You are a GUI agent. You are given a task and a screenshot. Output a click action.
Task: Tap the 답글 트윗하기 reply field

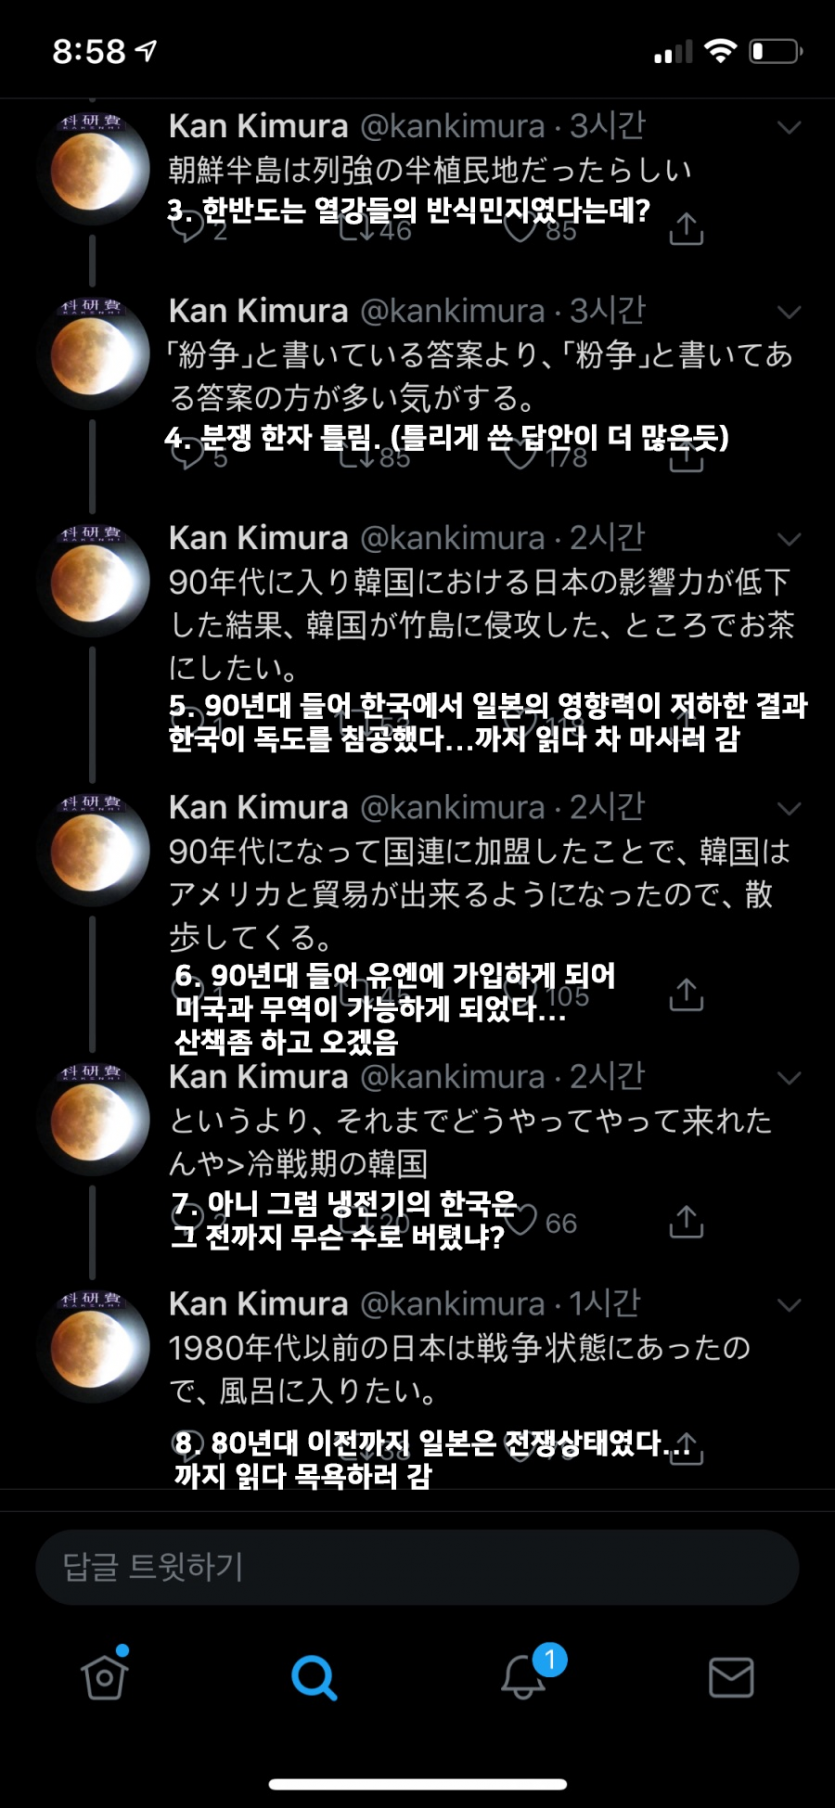417,1568
